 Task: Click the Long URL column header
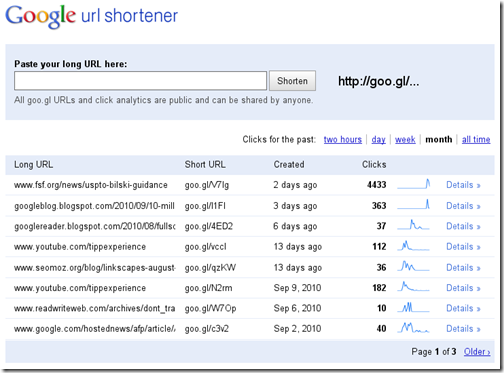pos(33,165)
